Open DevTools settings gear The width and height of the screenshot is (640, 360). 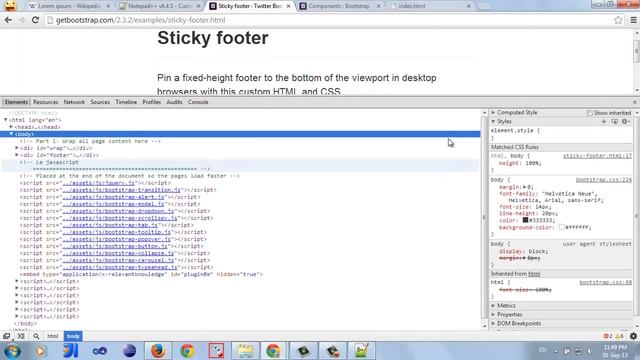coord(633,336)
